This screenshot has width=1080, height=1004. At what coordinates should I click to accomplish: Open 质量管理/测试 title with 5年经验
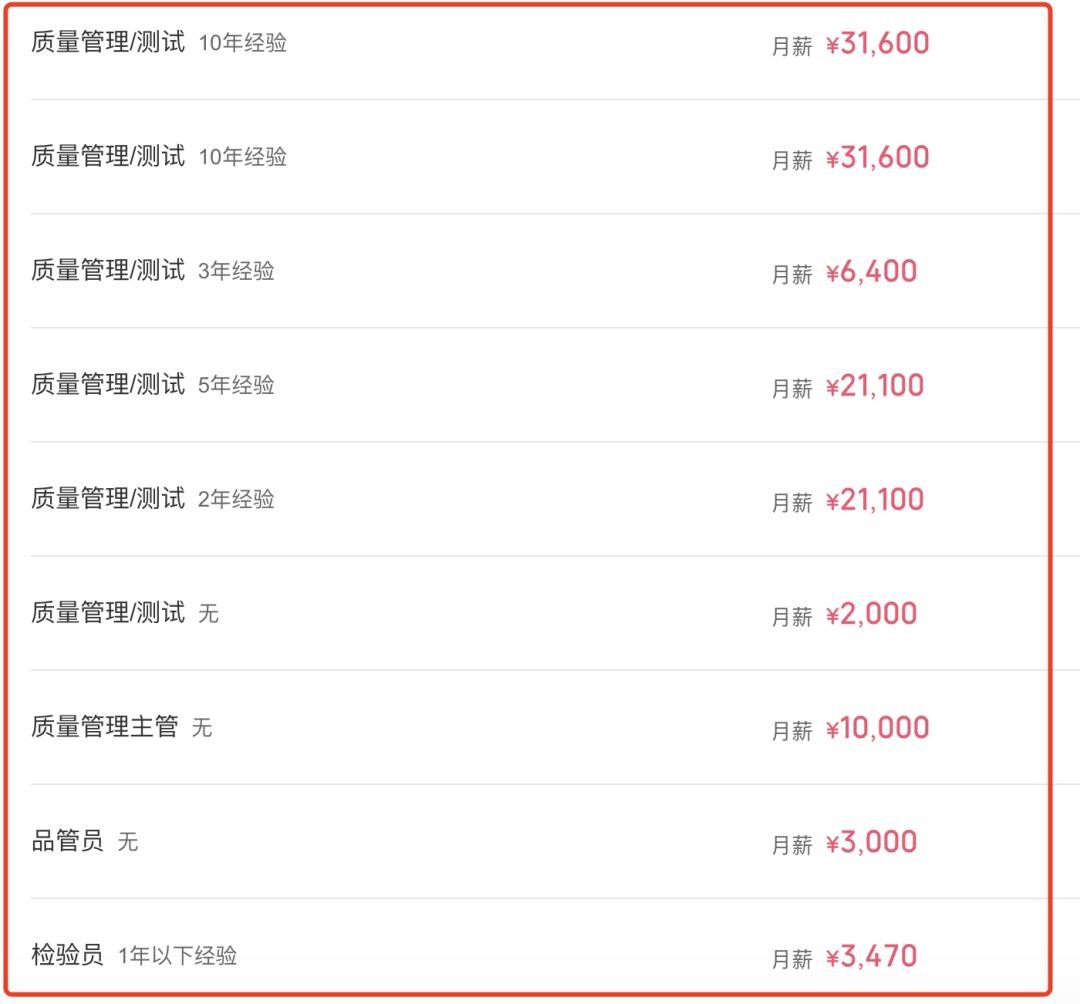(108, 385)
